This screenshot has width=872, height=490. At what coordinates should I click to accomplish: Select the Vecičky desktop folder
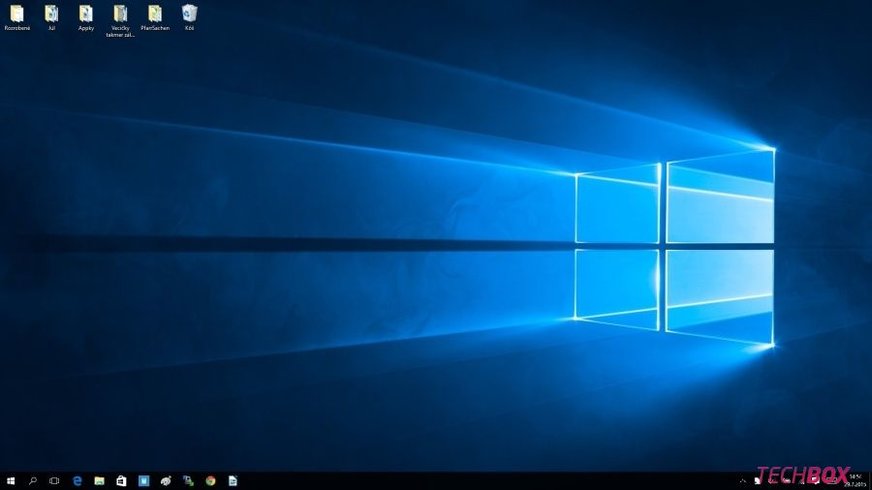pos(120,16)
